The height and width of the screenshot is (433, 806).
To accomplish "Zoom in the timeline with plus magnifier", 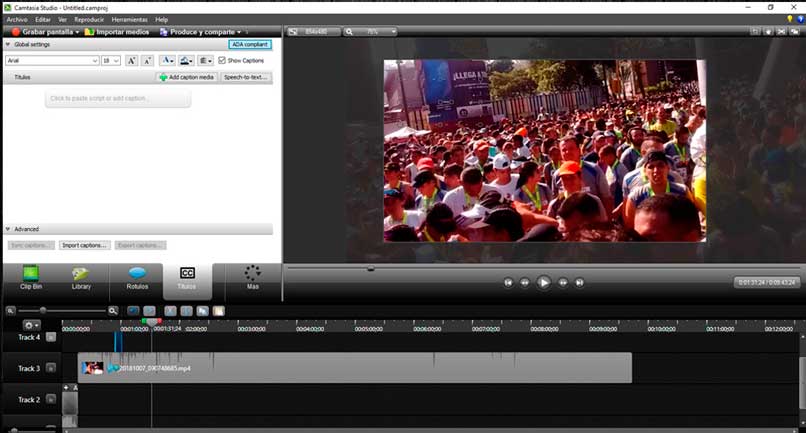I will (113, 311).
